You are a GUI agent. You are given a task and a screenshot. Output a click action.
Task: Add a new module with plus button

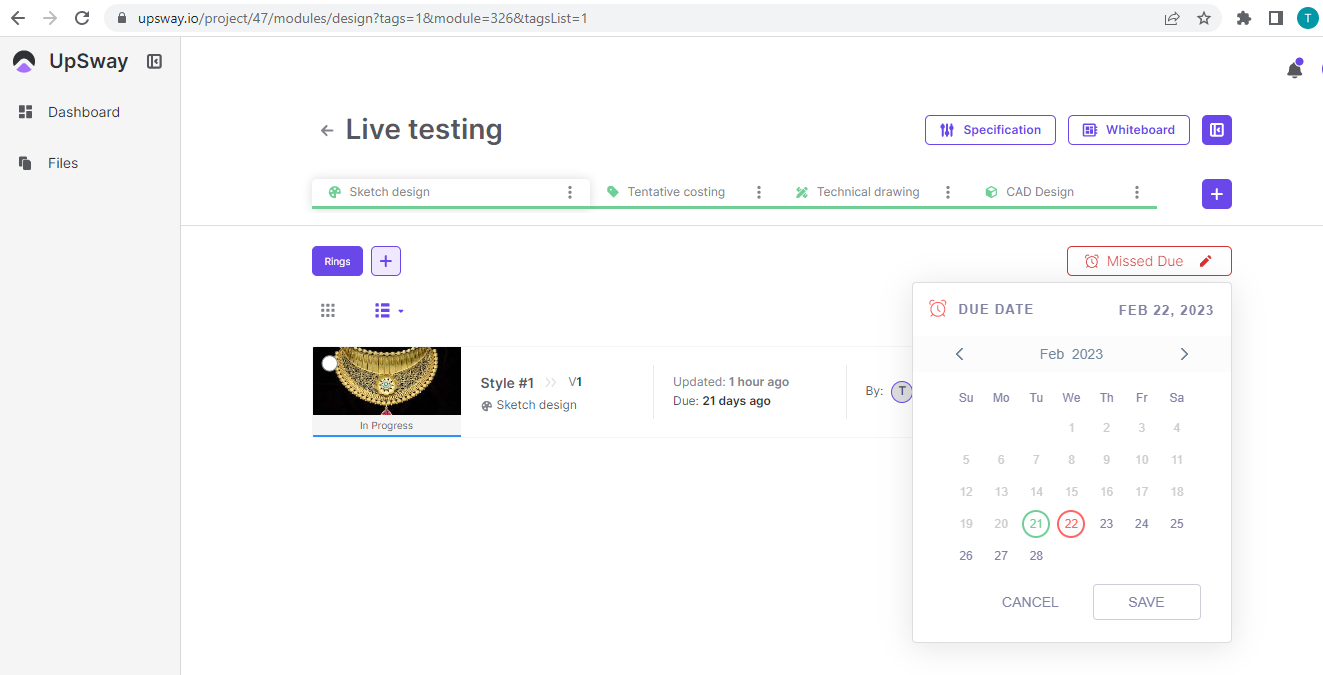pos(1216,194)
